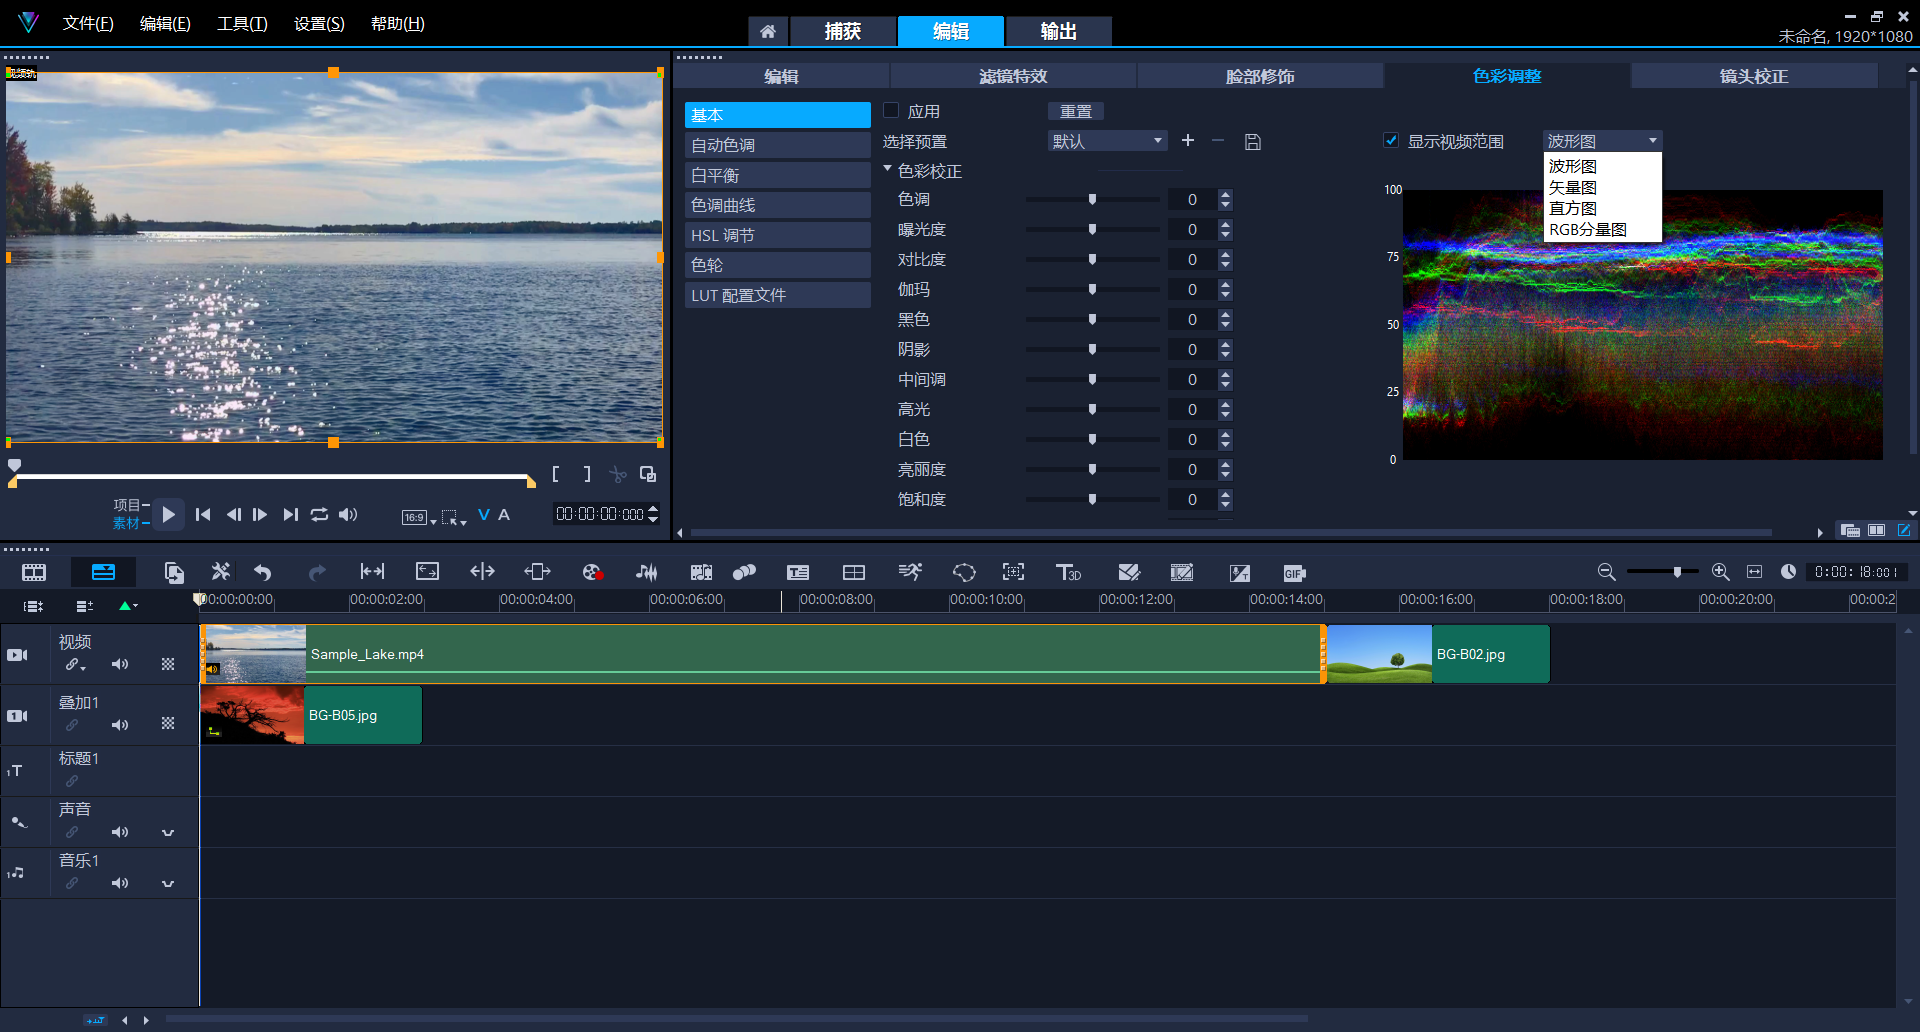Save the color preset with disk icon
This screenshot has height=1032, width=1920.
tap(1252, 142)
